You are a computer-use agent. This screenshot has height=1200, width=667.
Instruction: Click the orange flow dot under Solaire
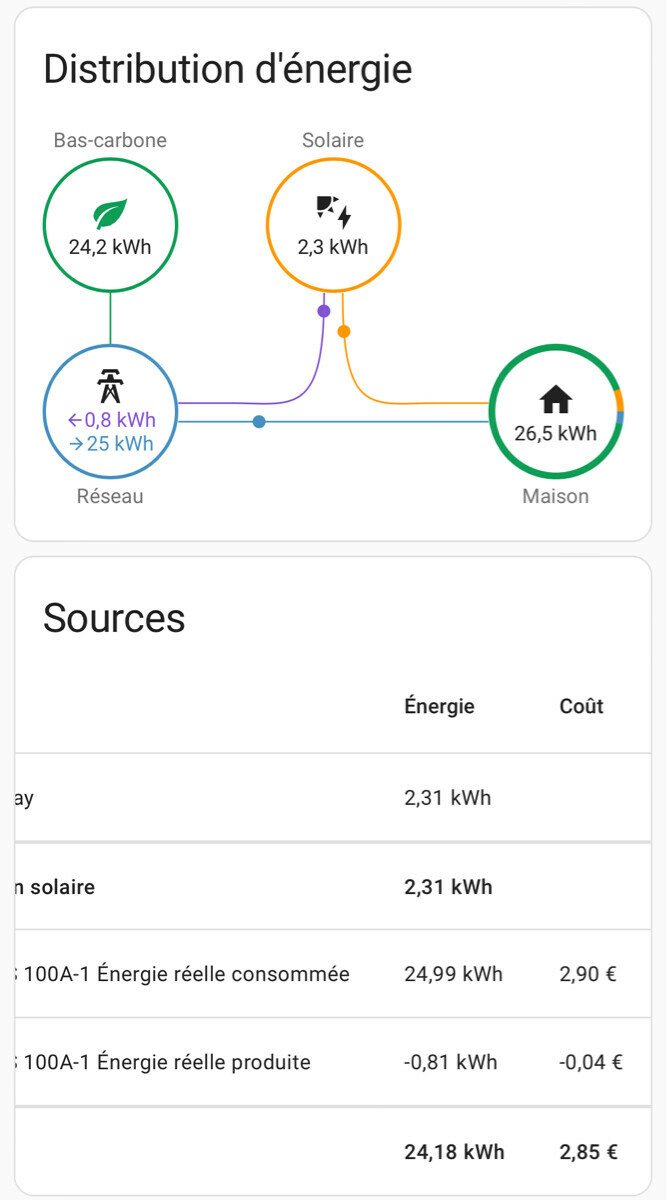pyautogui.click(x=344, y=331)
